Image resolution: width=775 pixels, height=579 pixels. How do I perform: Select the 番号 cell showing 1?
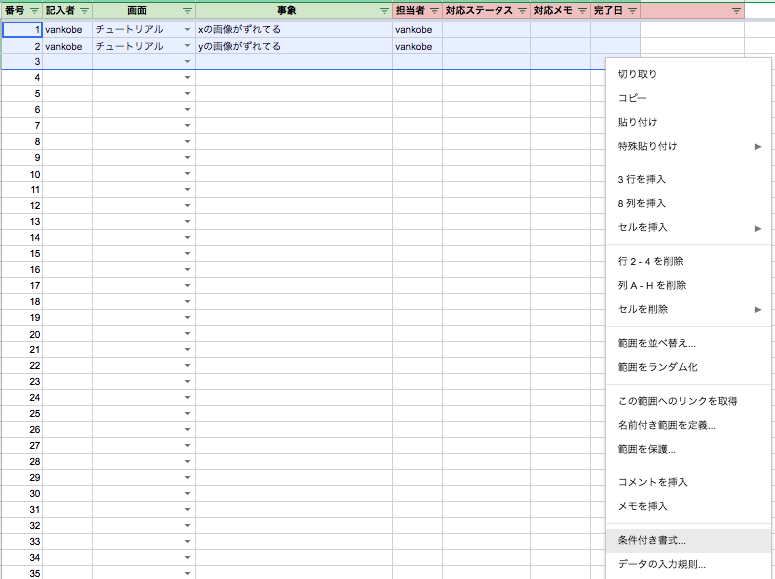tap(22, 30)
